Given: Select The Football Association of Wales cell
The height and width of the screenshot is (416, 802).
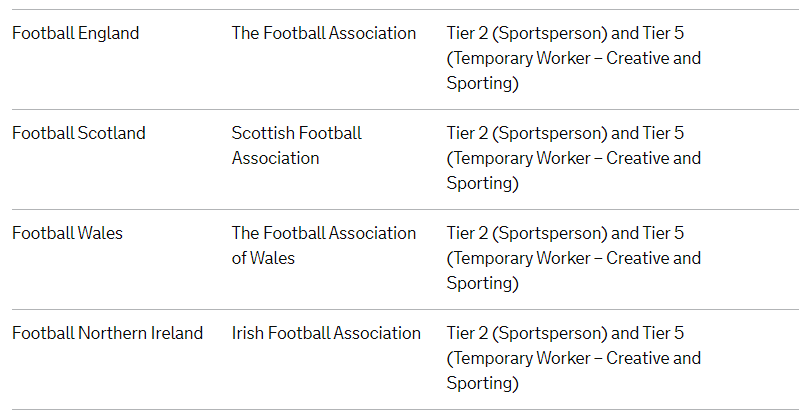Looking at the screenshot, I should 324,246.
